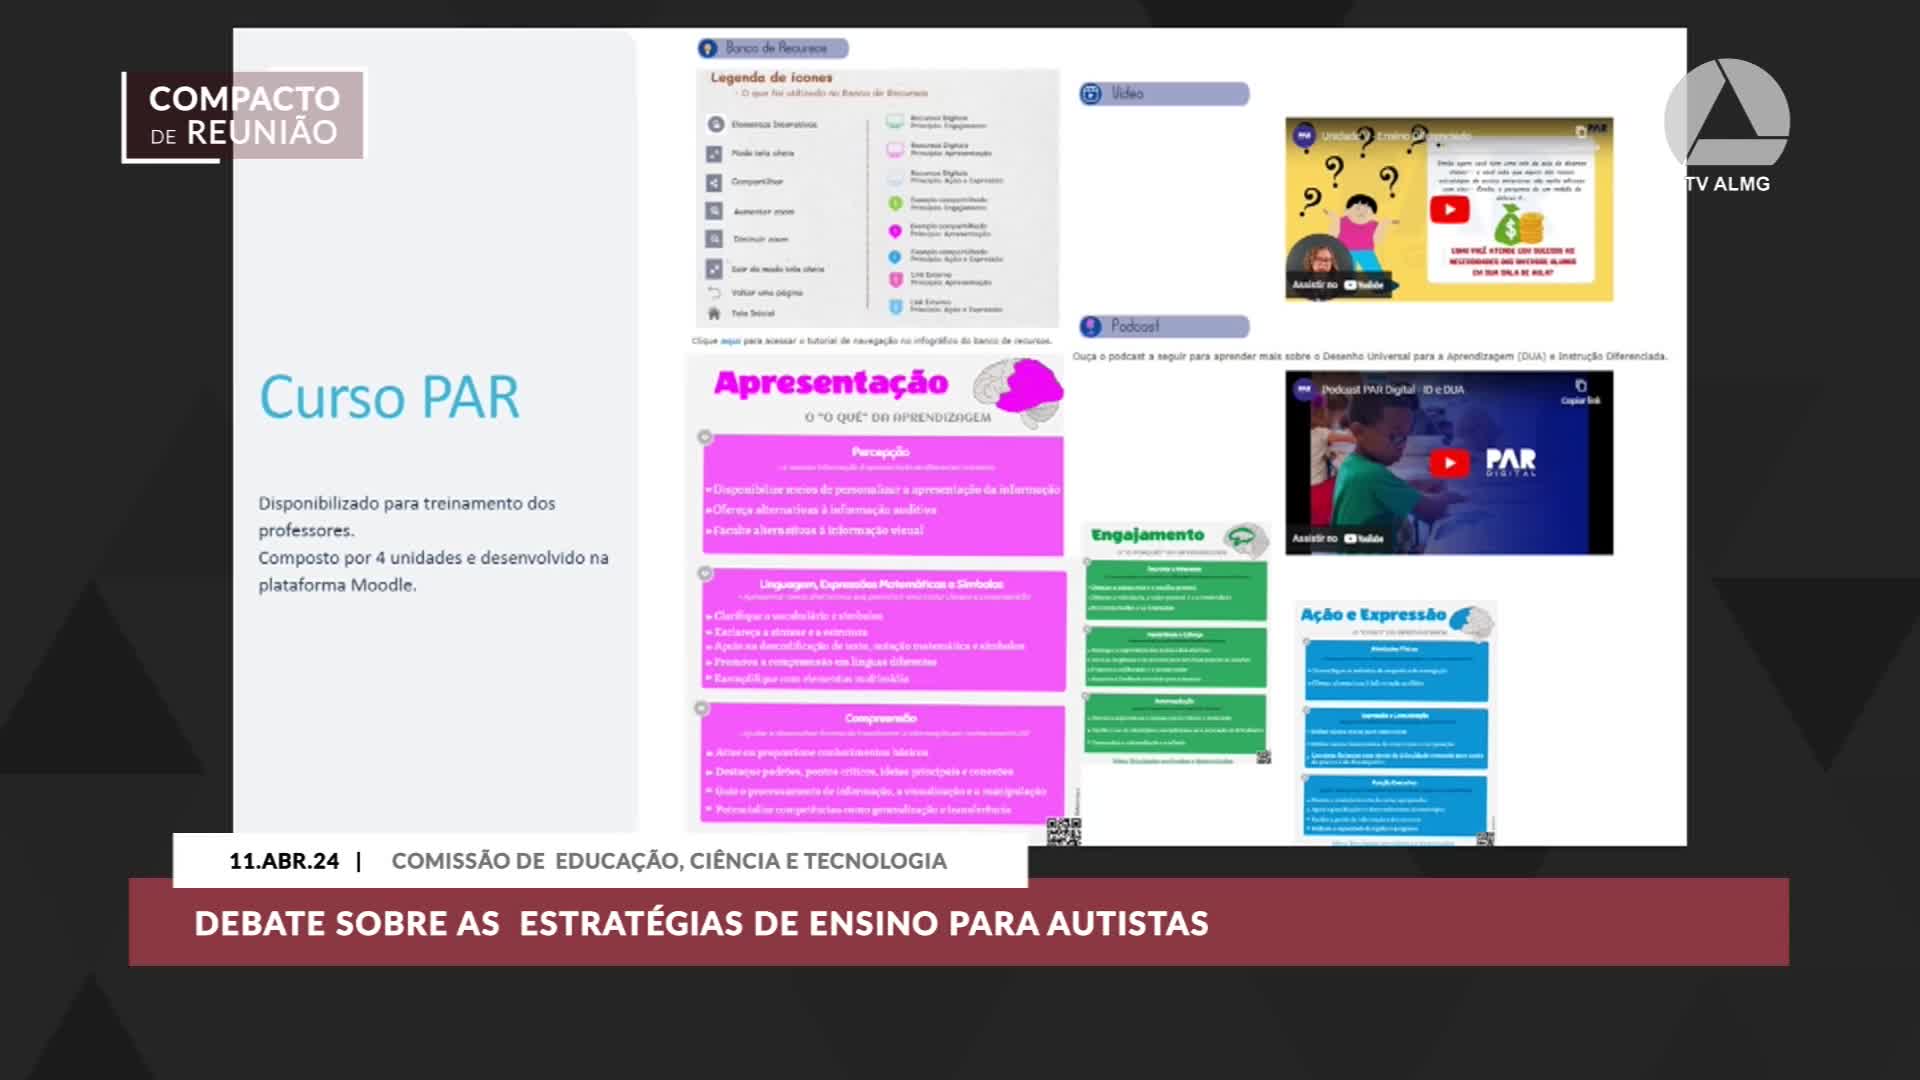Viewport: 1920px width, 1080px height.
Task: Open the green Engajamento infographic
Action: [x=1176, y=640]
